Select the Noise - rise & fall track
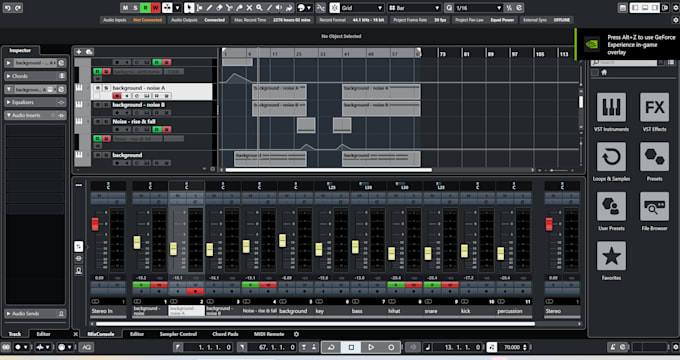 point(134,121)
